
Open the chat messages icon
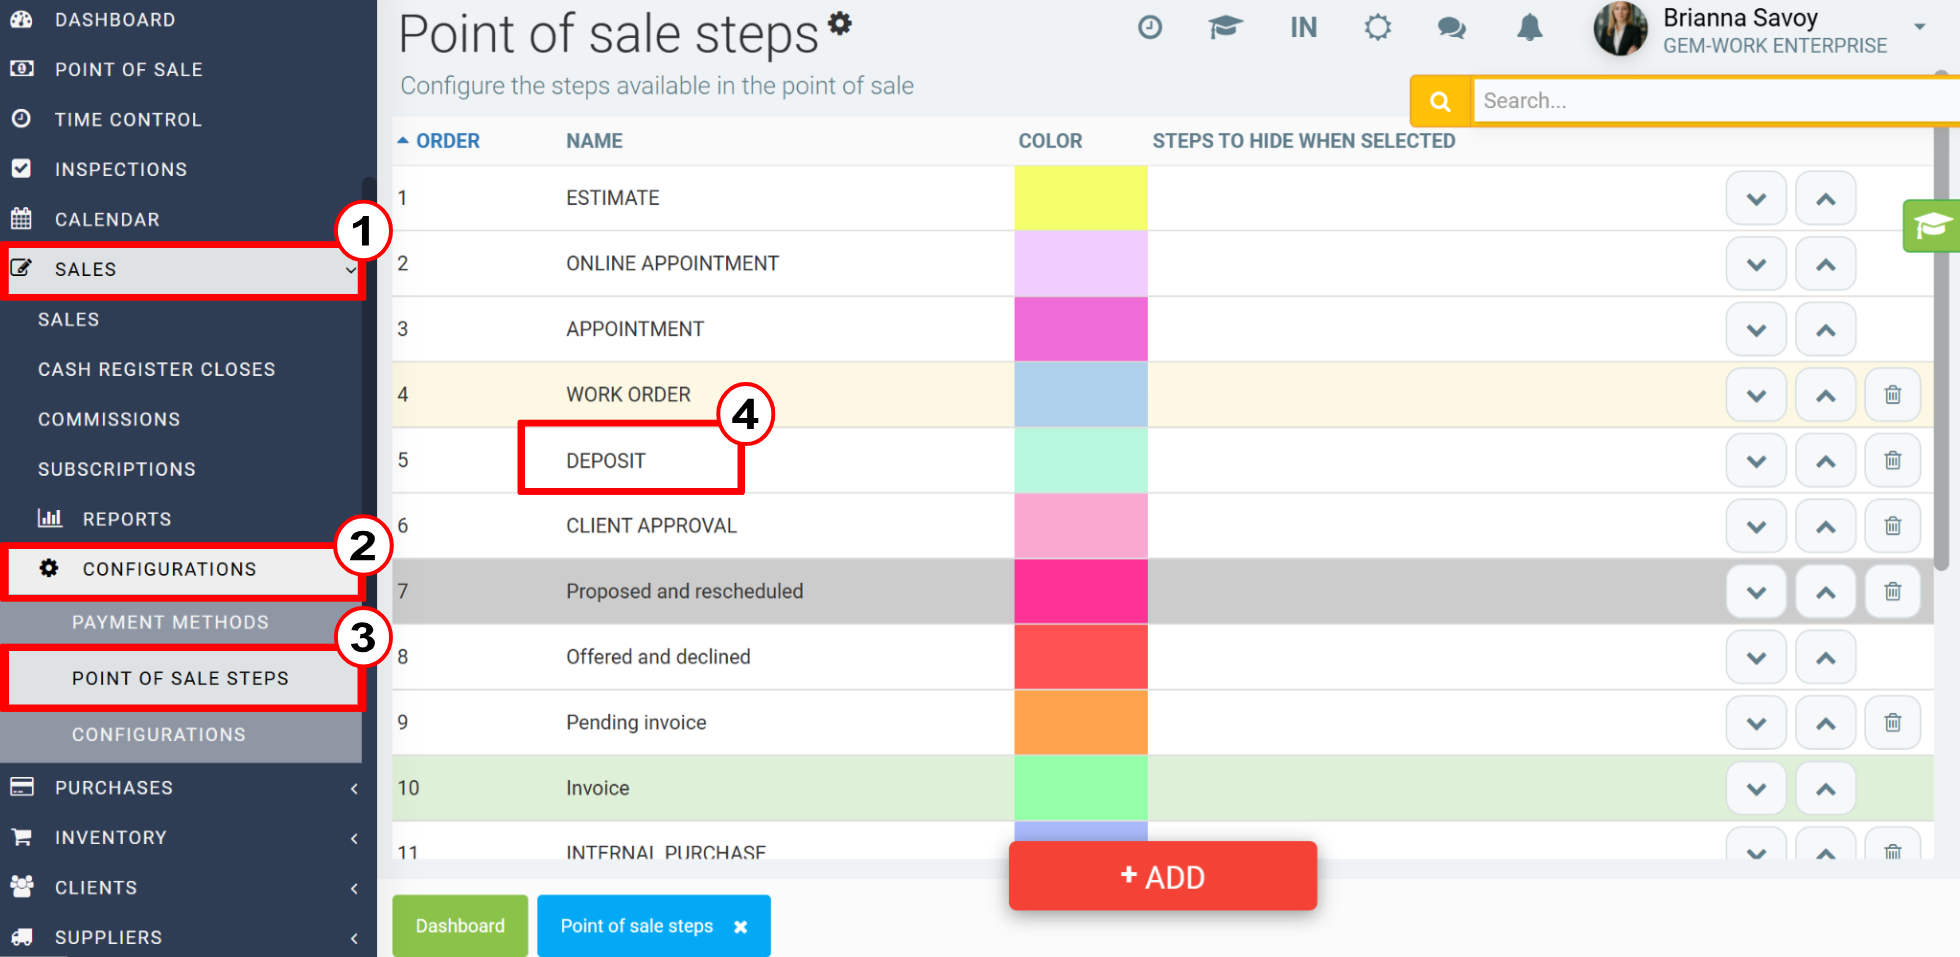1452,28
